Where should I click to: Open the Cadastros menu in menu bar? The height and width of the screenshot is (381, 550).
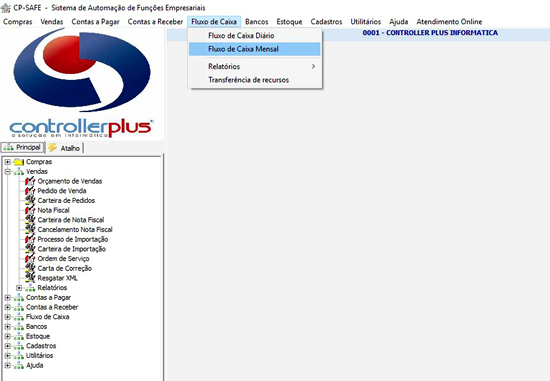(x=326, y=22)
